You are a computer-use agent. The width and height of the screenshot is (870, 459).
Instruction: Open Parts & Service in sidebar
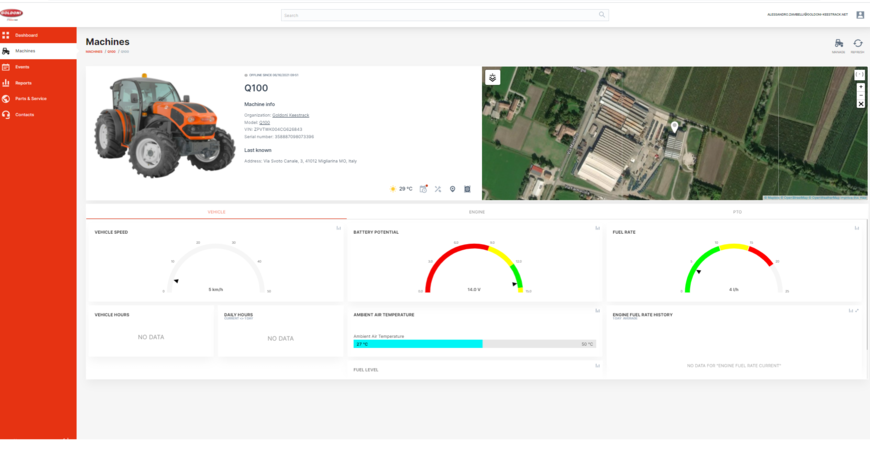(x=31, y=99)
